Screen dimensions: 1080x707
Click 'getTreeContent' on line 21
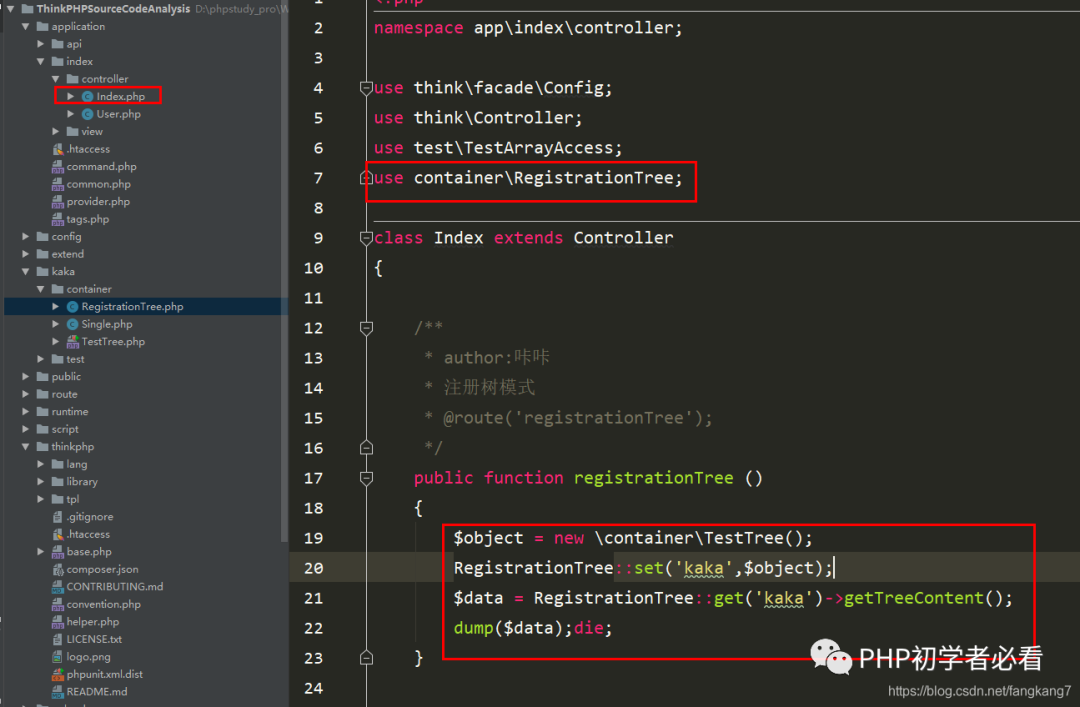913,598
